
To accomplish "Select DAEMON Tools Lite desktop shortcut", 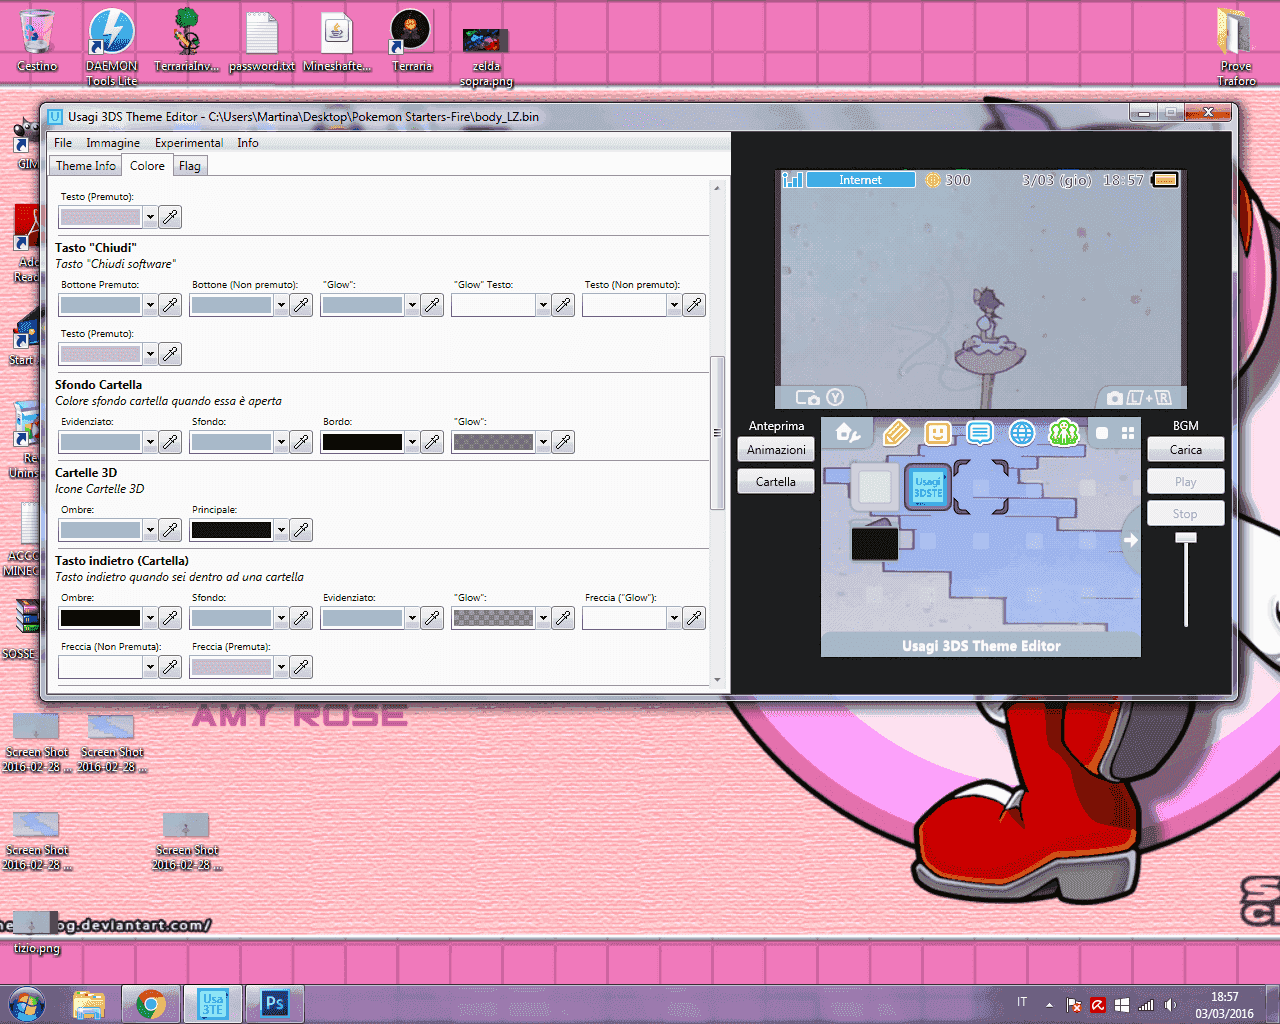I will coord(111,46).
